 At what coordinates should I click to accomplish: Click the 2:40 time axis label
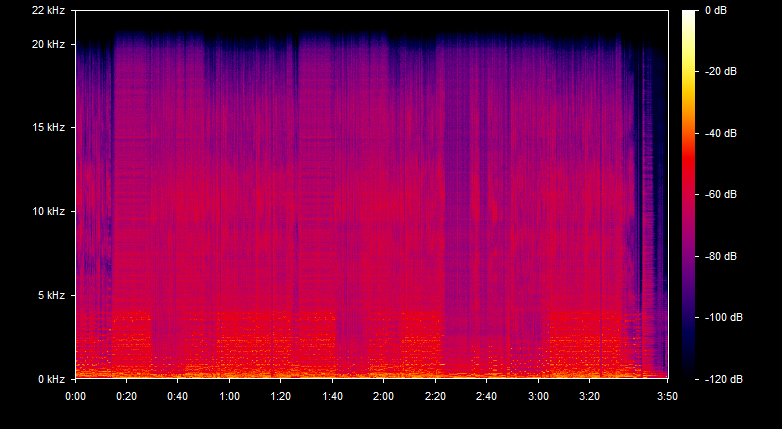coord(487,397)
